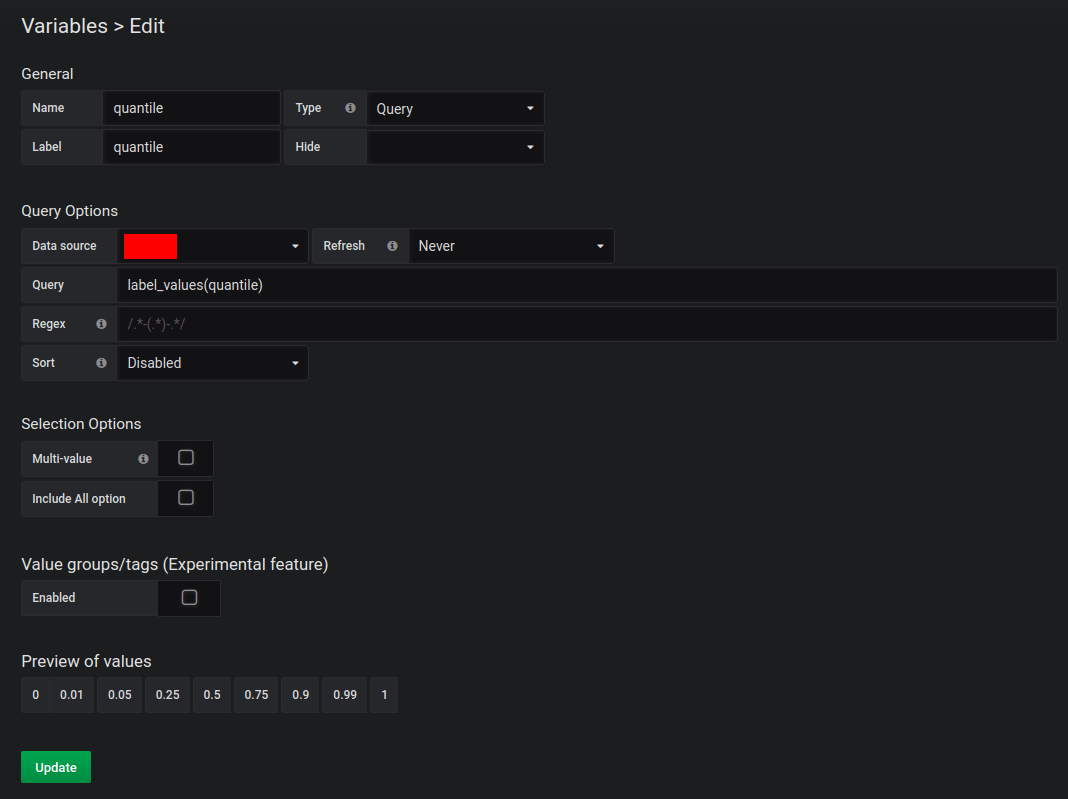Open the Type dropdown showing Query
Screen dimensions: 1068x799
click(x=455, y=109)
